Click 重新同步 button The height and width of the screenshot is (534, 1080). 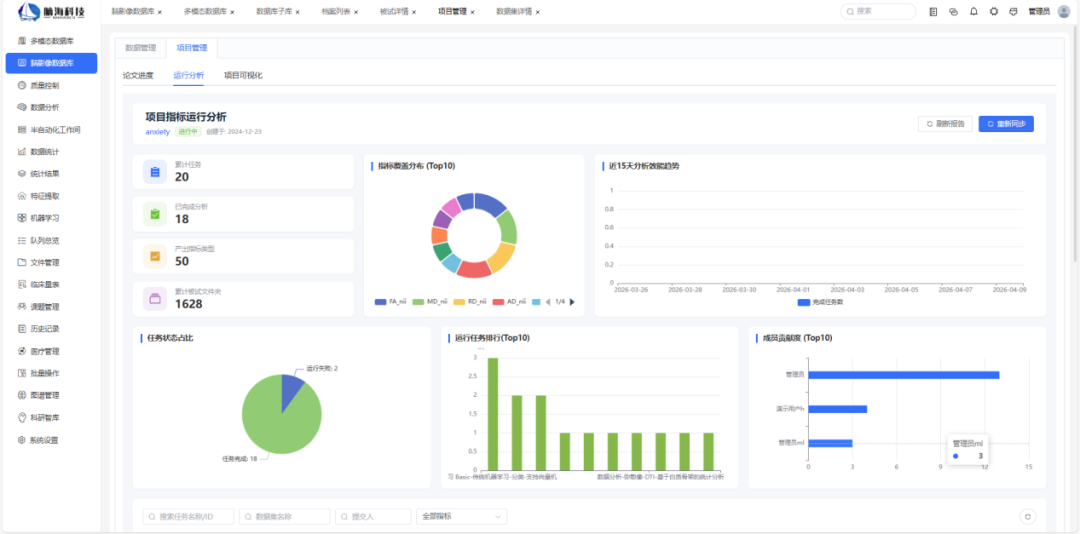tap(1006, 124)
